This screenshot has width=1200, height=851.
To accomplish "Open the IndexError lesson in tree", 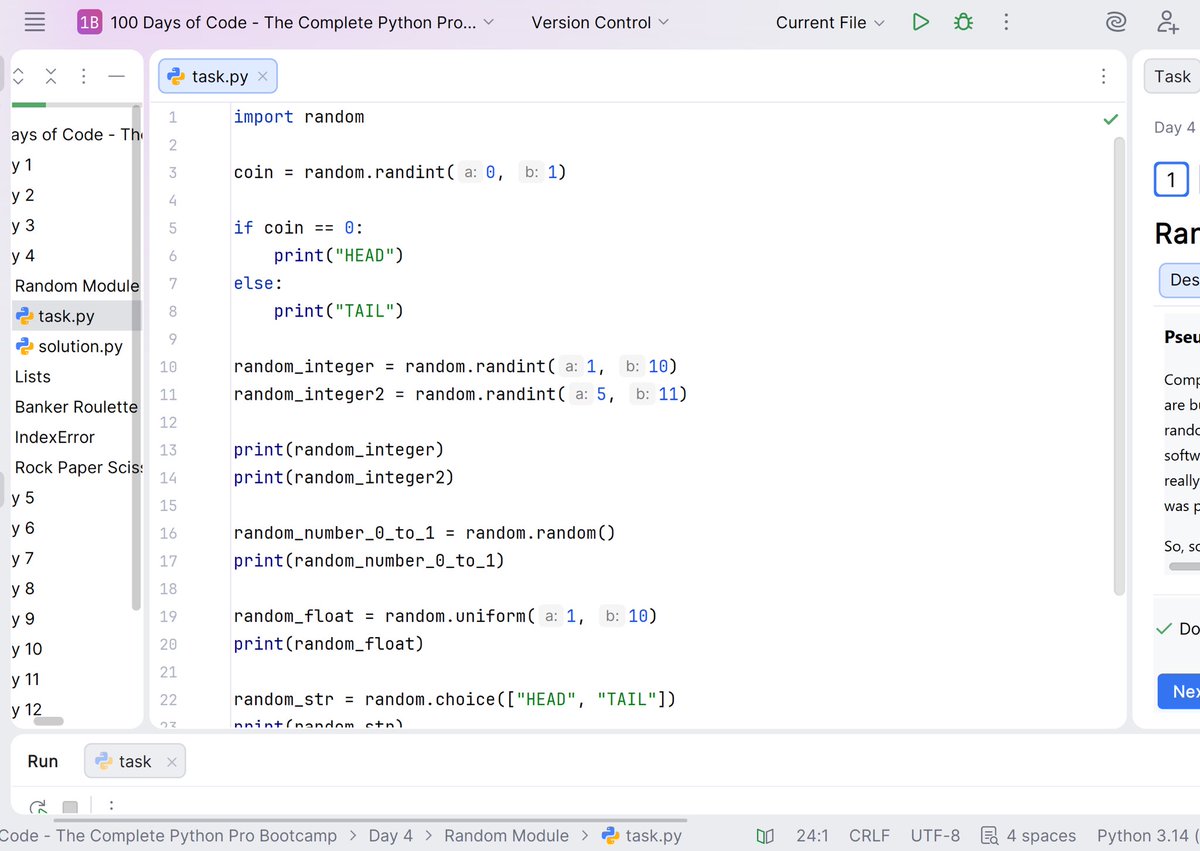I will (x=55, y=437).
